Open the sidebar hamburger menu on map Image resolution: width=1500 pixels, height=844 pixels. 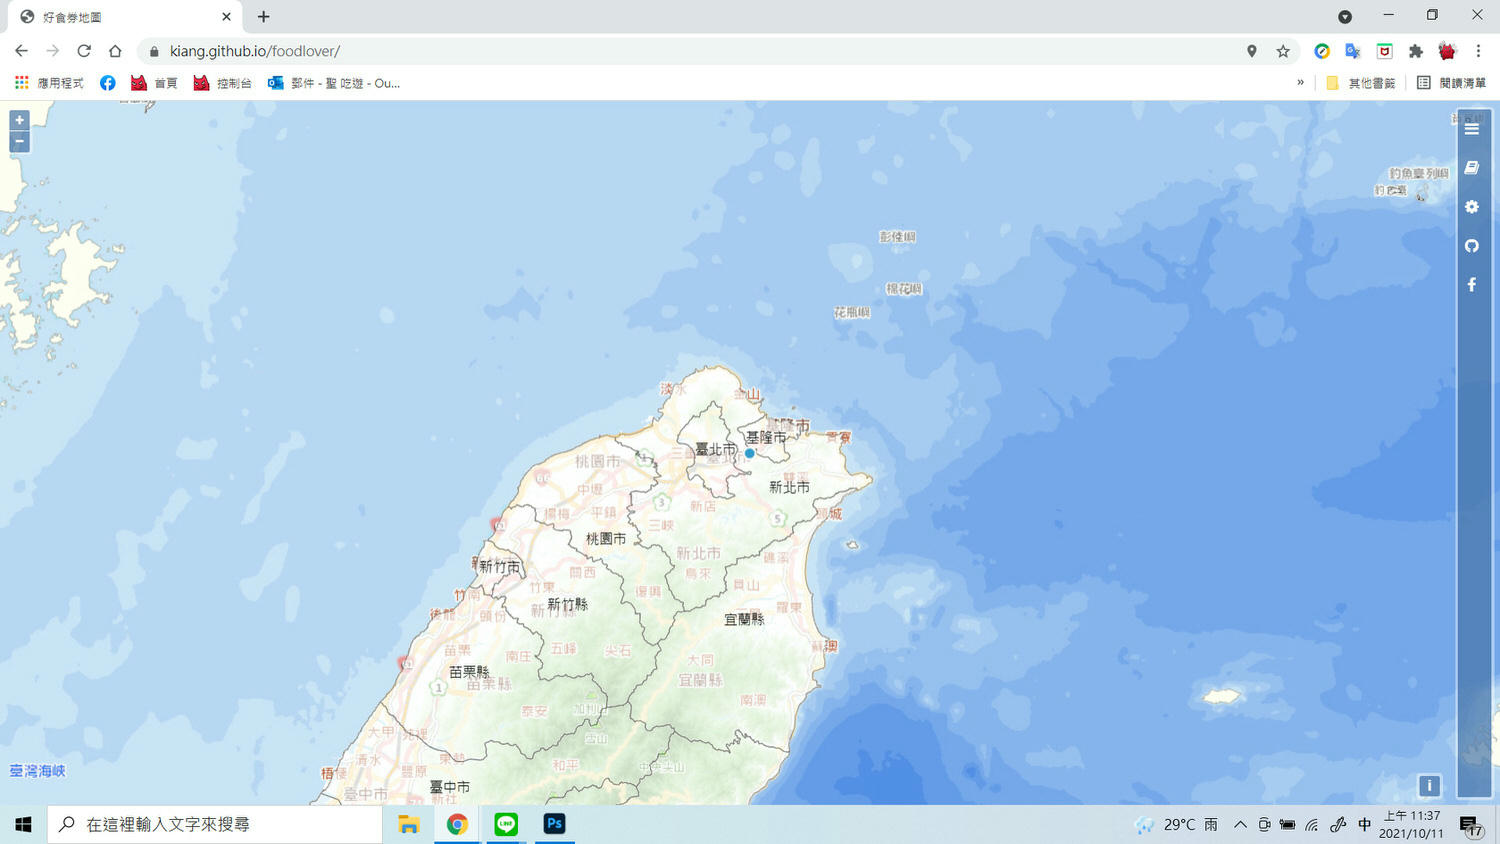[x=1471, y=129]
